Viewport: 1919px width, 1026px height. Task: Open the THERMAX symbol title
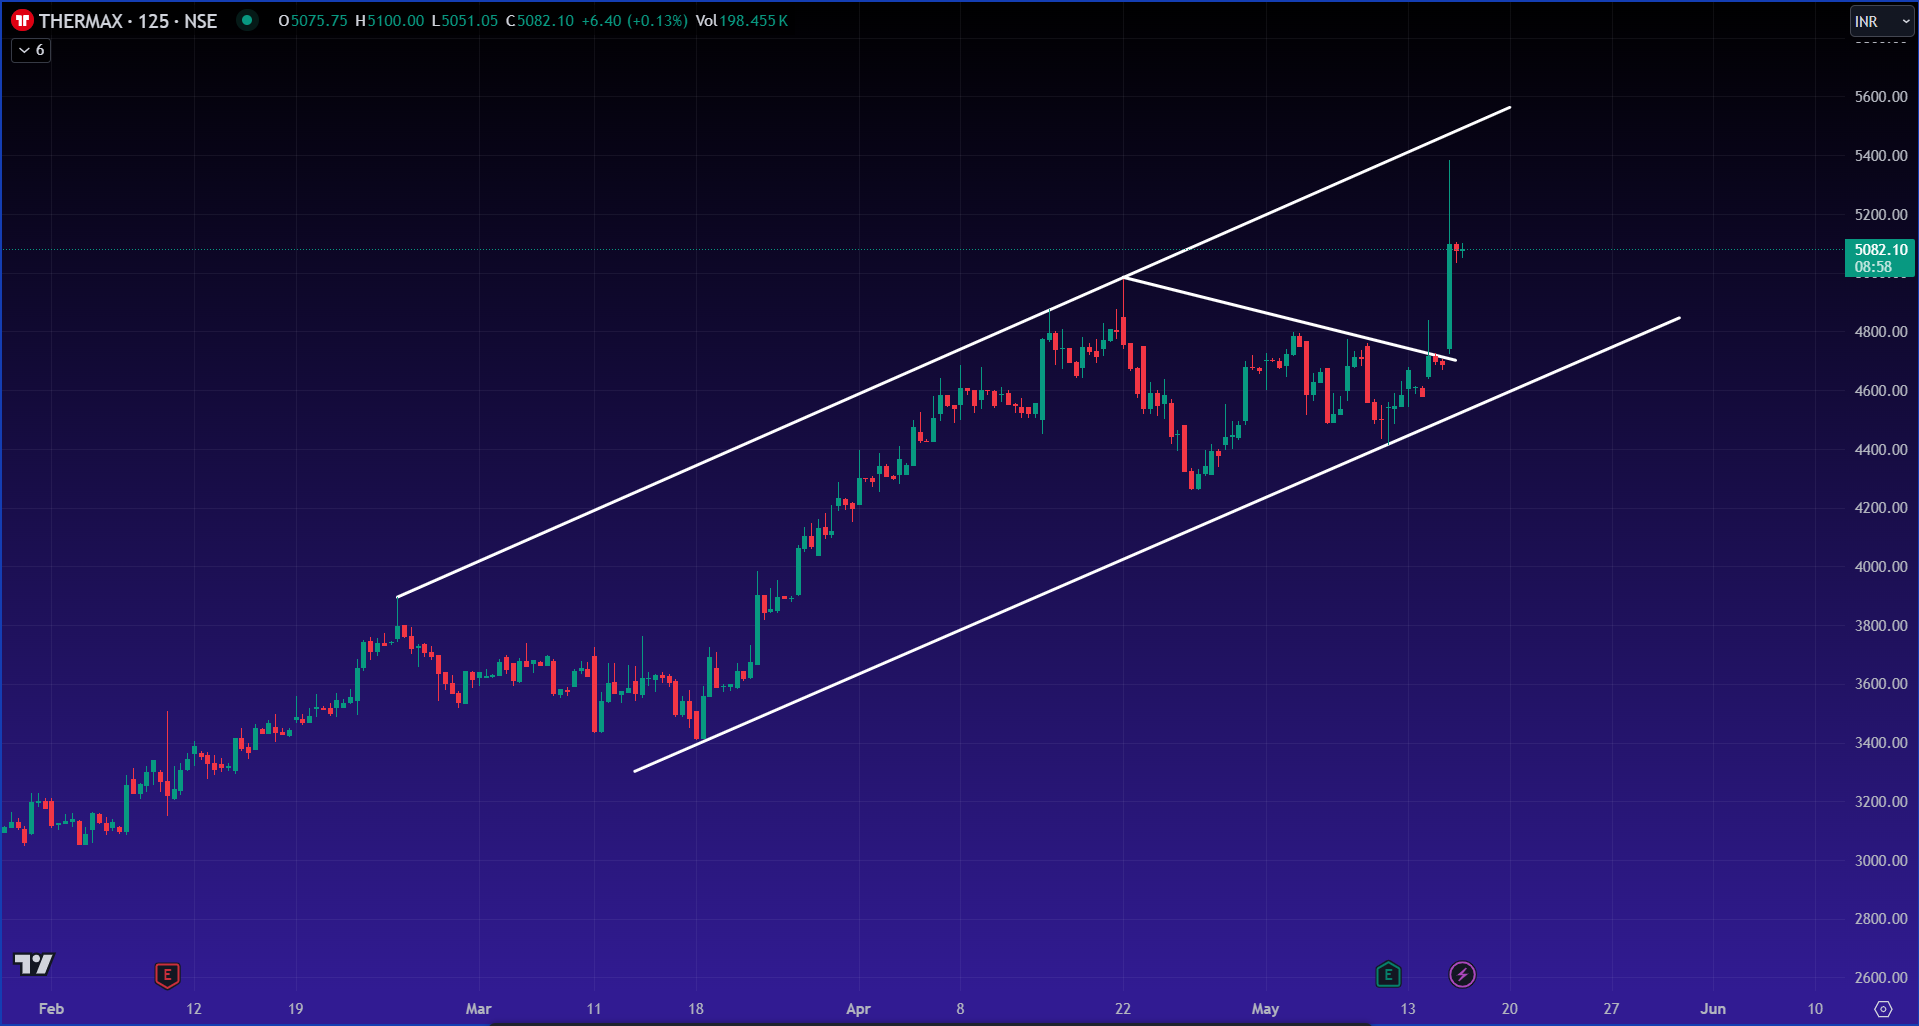(x=128, y=21)
